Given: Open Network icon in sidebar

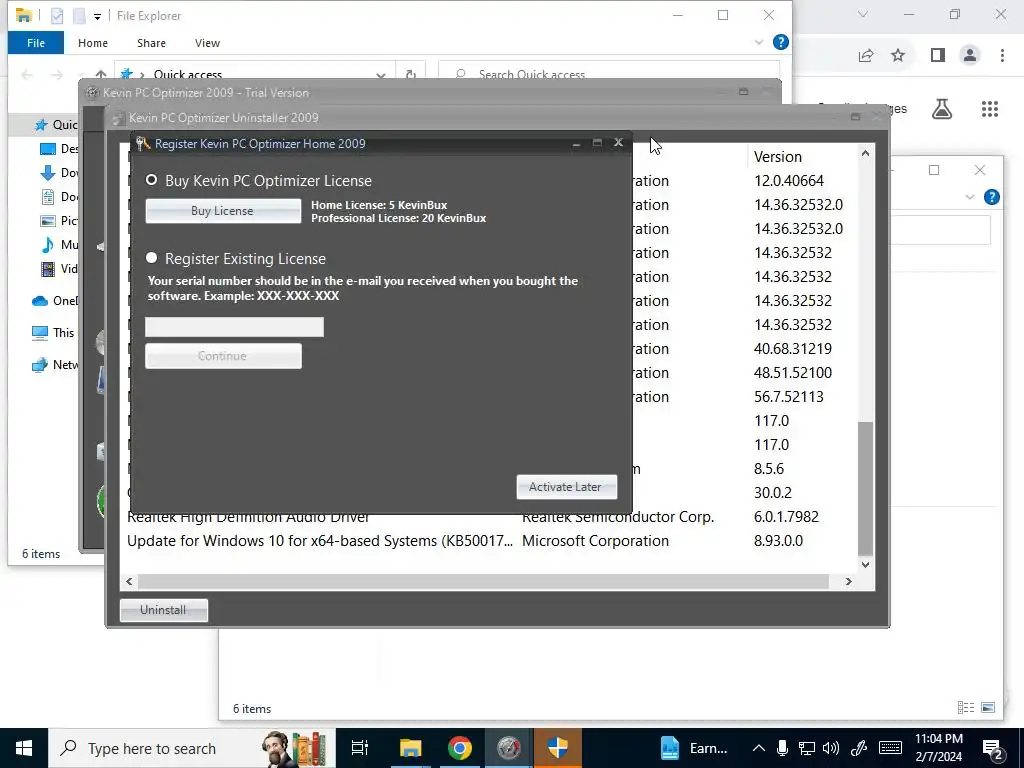Looking at the screenshot, I should coord(40,364).
